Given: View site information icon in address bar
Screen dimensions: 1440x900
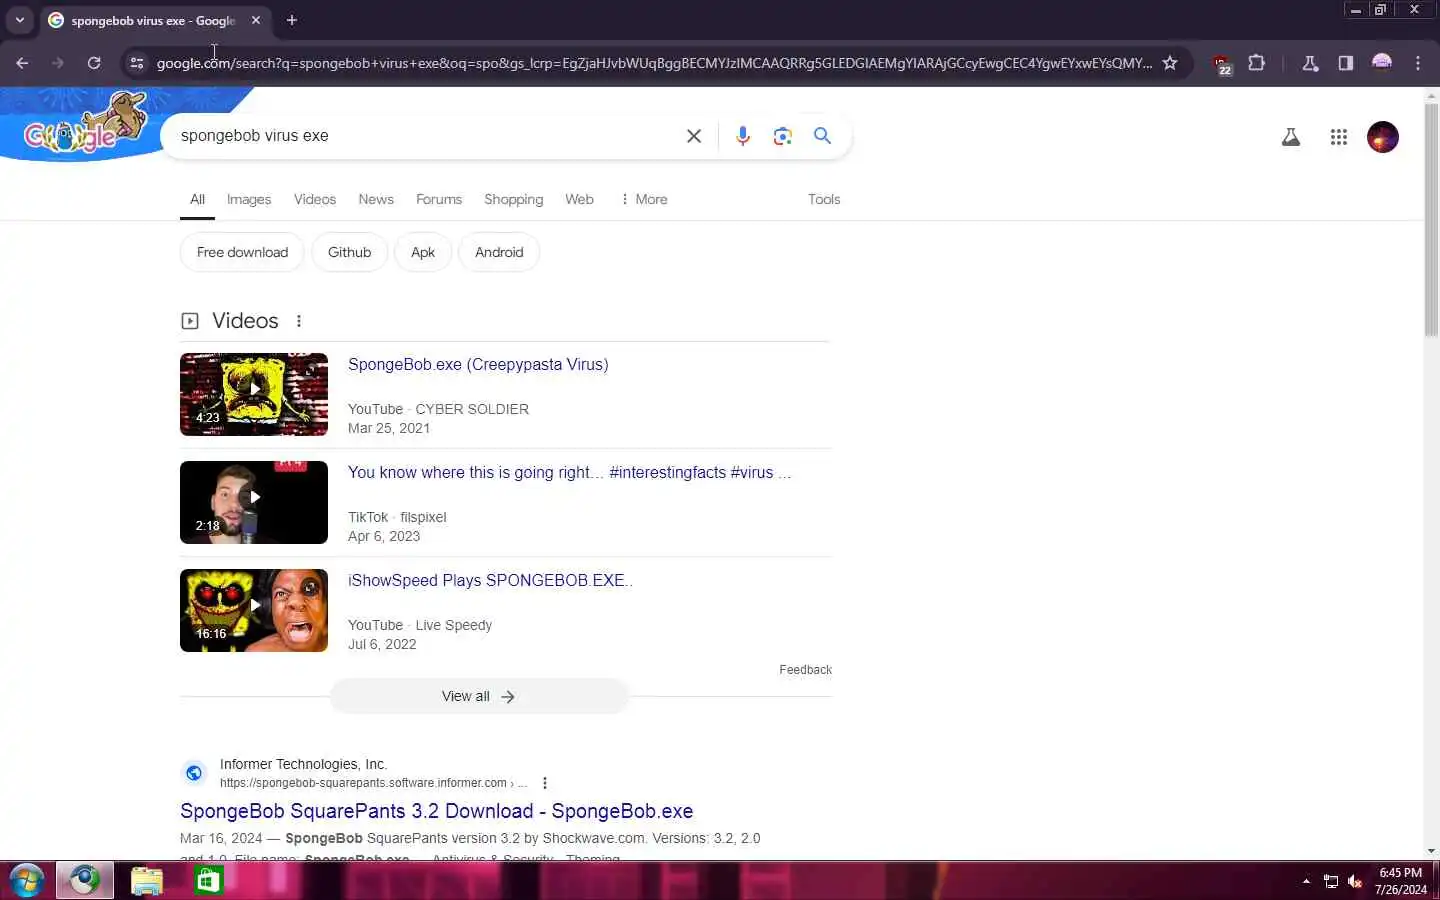Looking at the screenshot, I should click(137, 63).
